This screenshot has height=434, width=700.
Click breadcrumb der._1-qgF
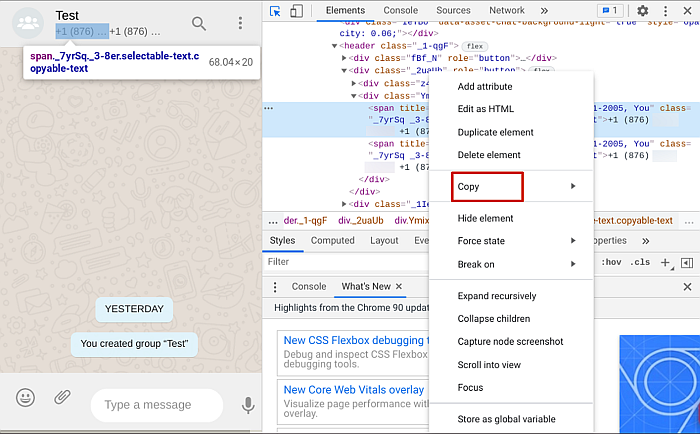305,221
